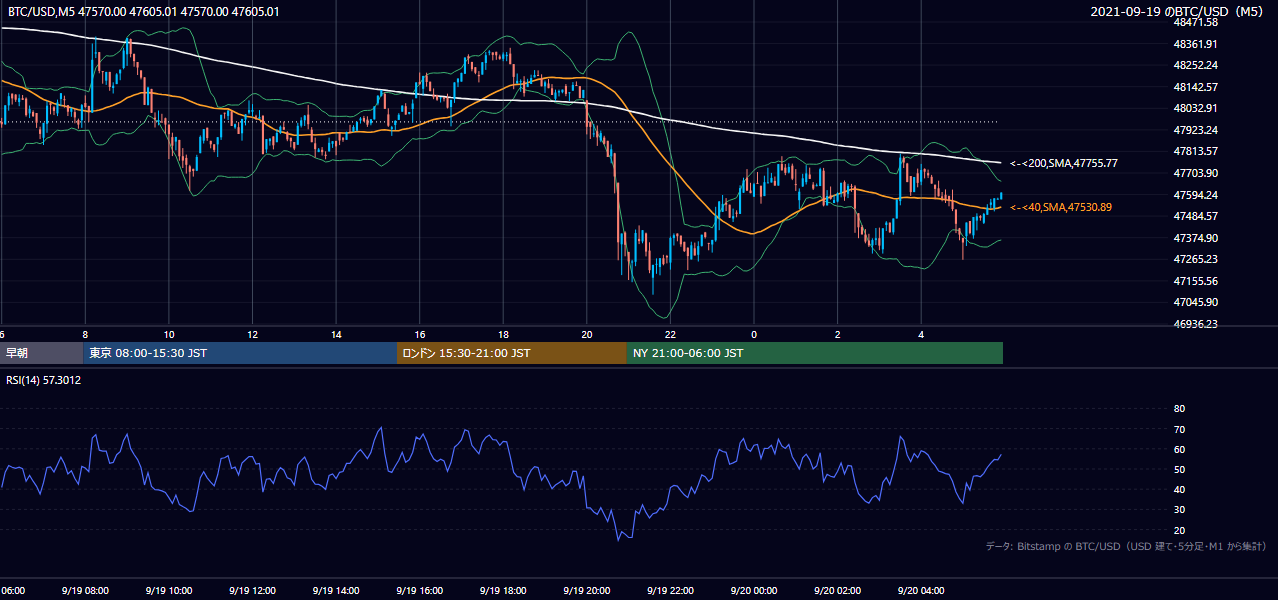
Task: Select the 200 SMA label 47755.77
Action: coord(1064,163)
